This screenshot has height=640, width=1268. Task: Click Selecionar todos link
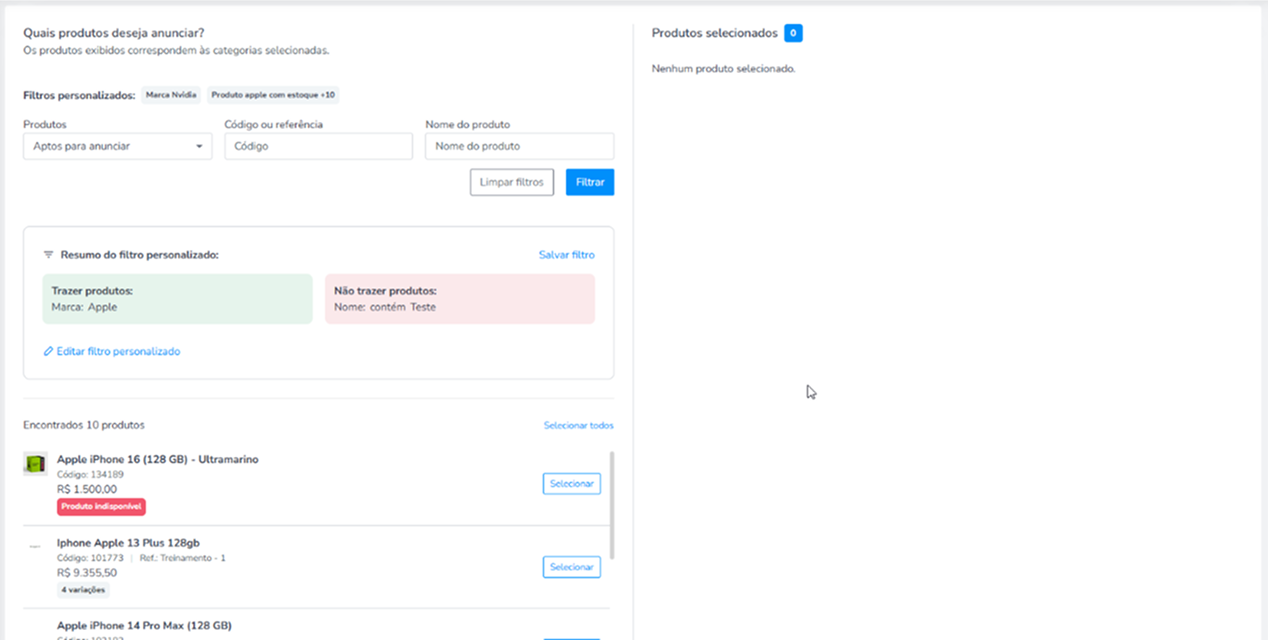(579, 426)
